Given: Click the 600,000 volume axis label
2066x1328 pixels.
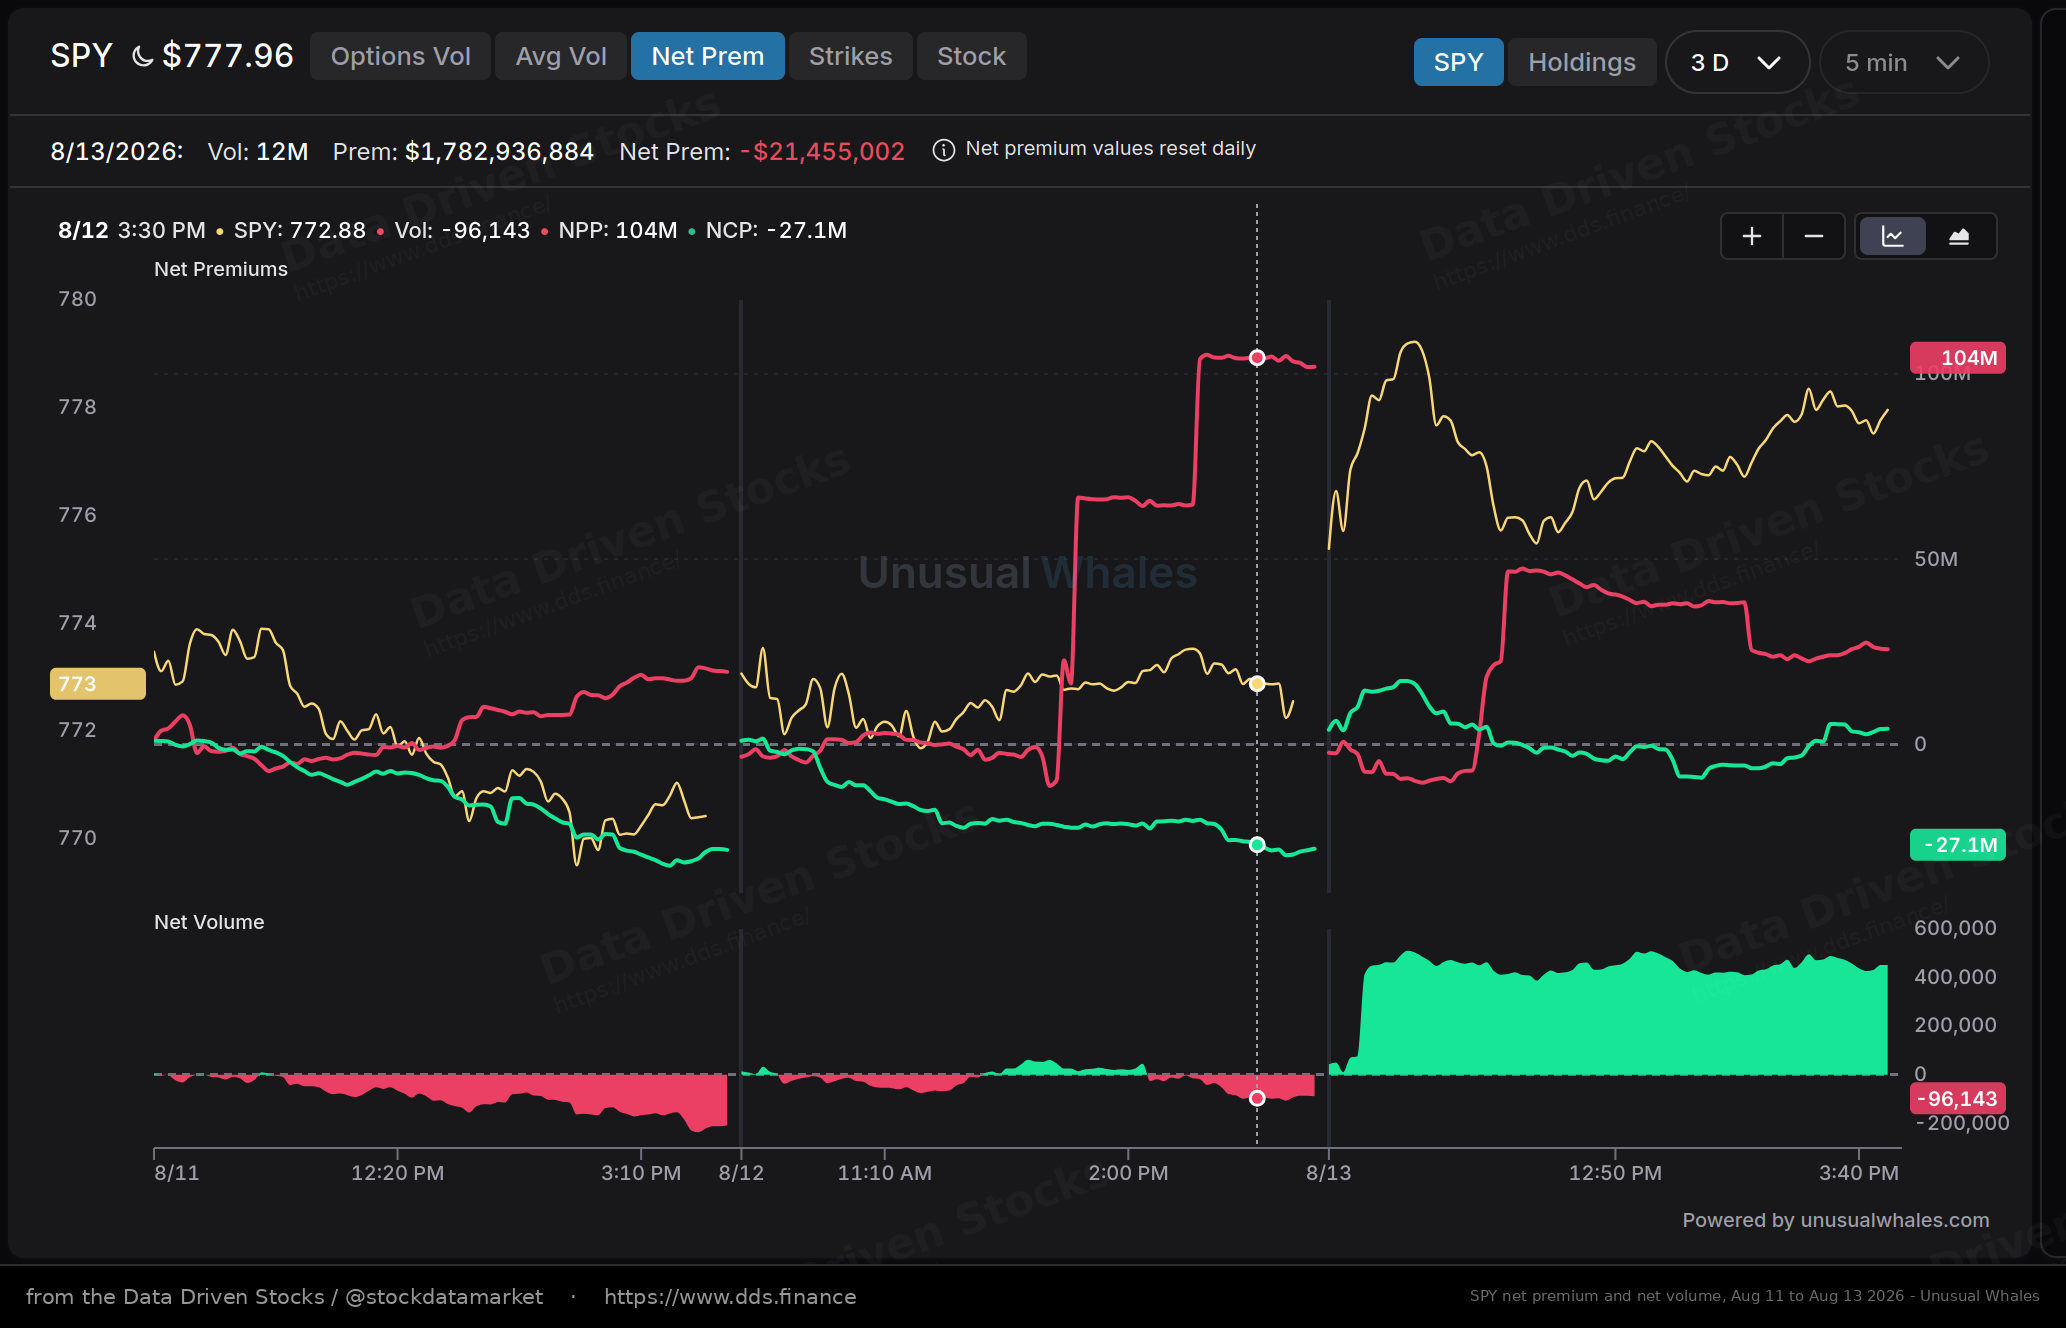Looking at the screenshot, I should 1955,928.
